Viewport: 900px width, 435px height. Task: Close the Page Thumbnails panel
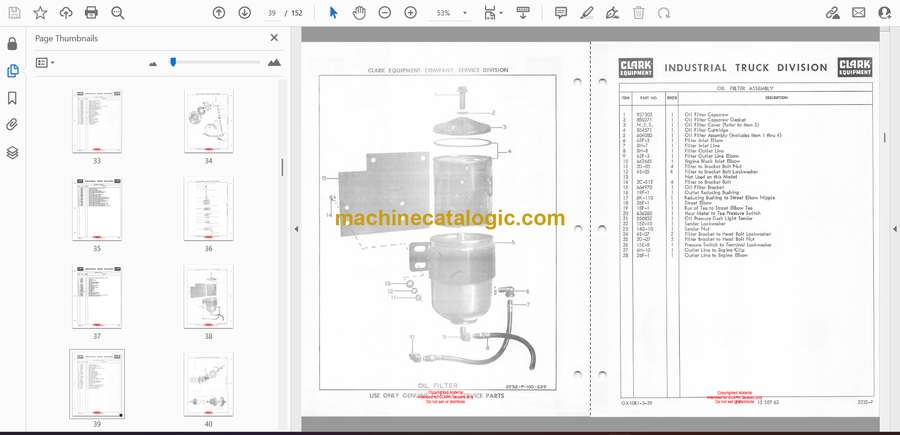pos(274,38)
